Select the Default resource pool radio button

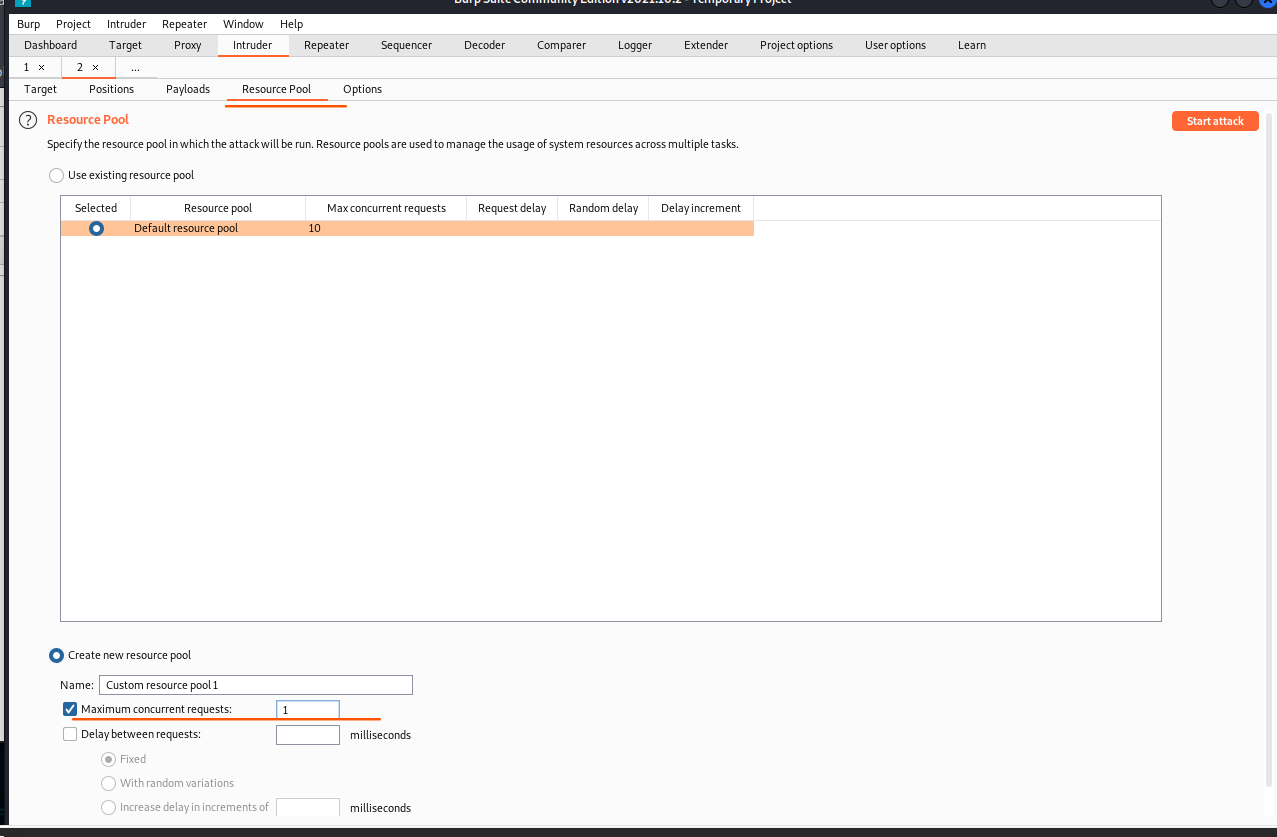coord(96,228)
